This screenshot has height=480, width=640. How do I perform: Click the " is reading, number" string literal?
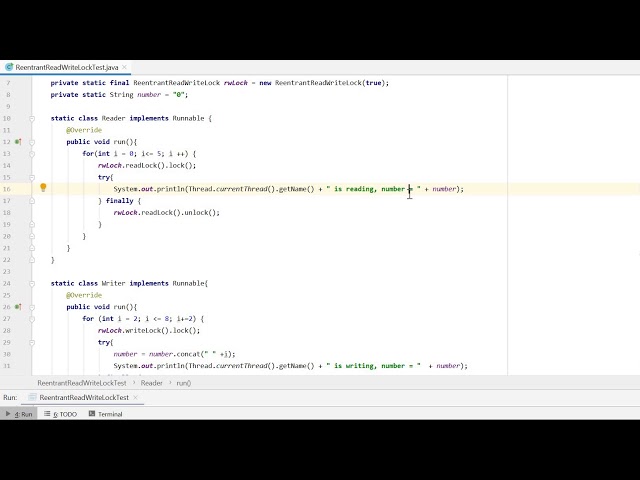(x=373, y=189)
